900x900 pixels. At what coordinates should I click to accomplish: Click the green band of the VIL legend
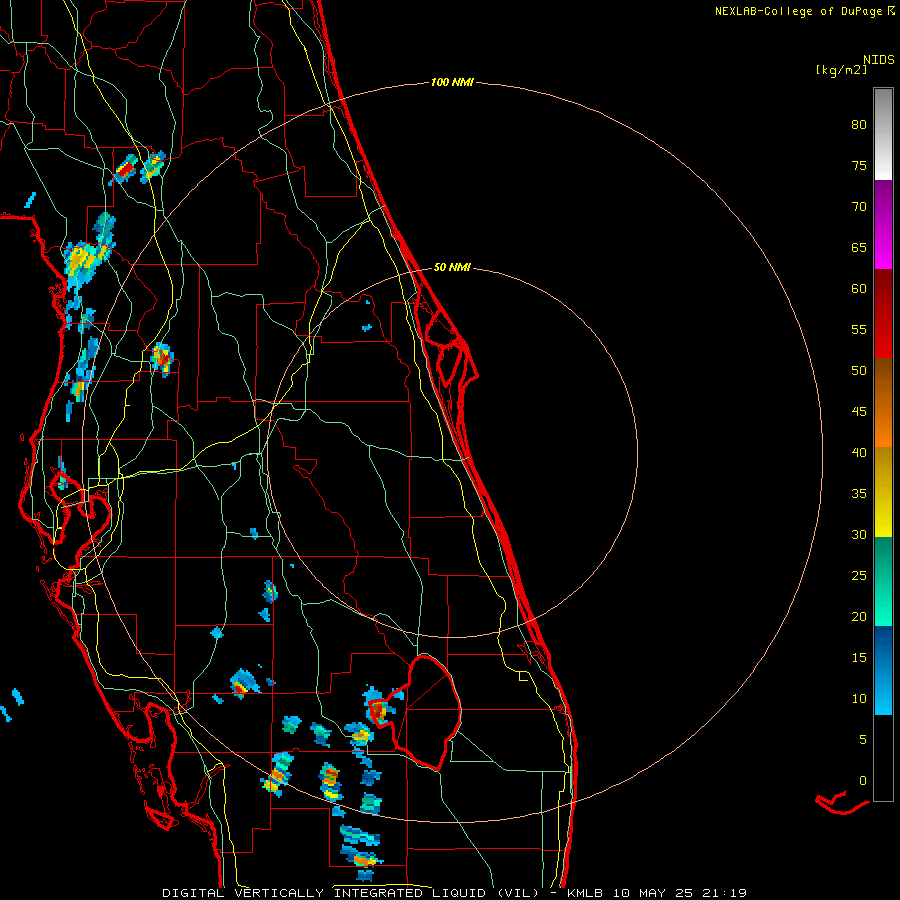[x=883, y=581]
